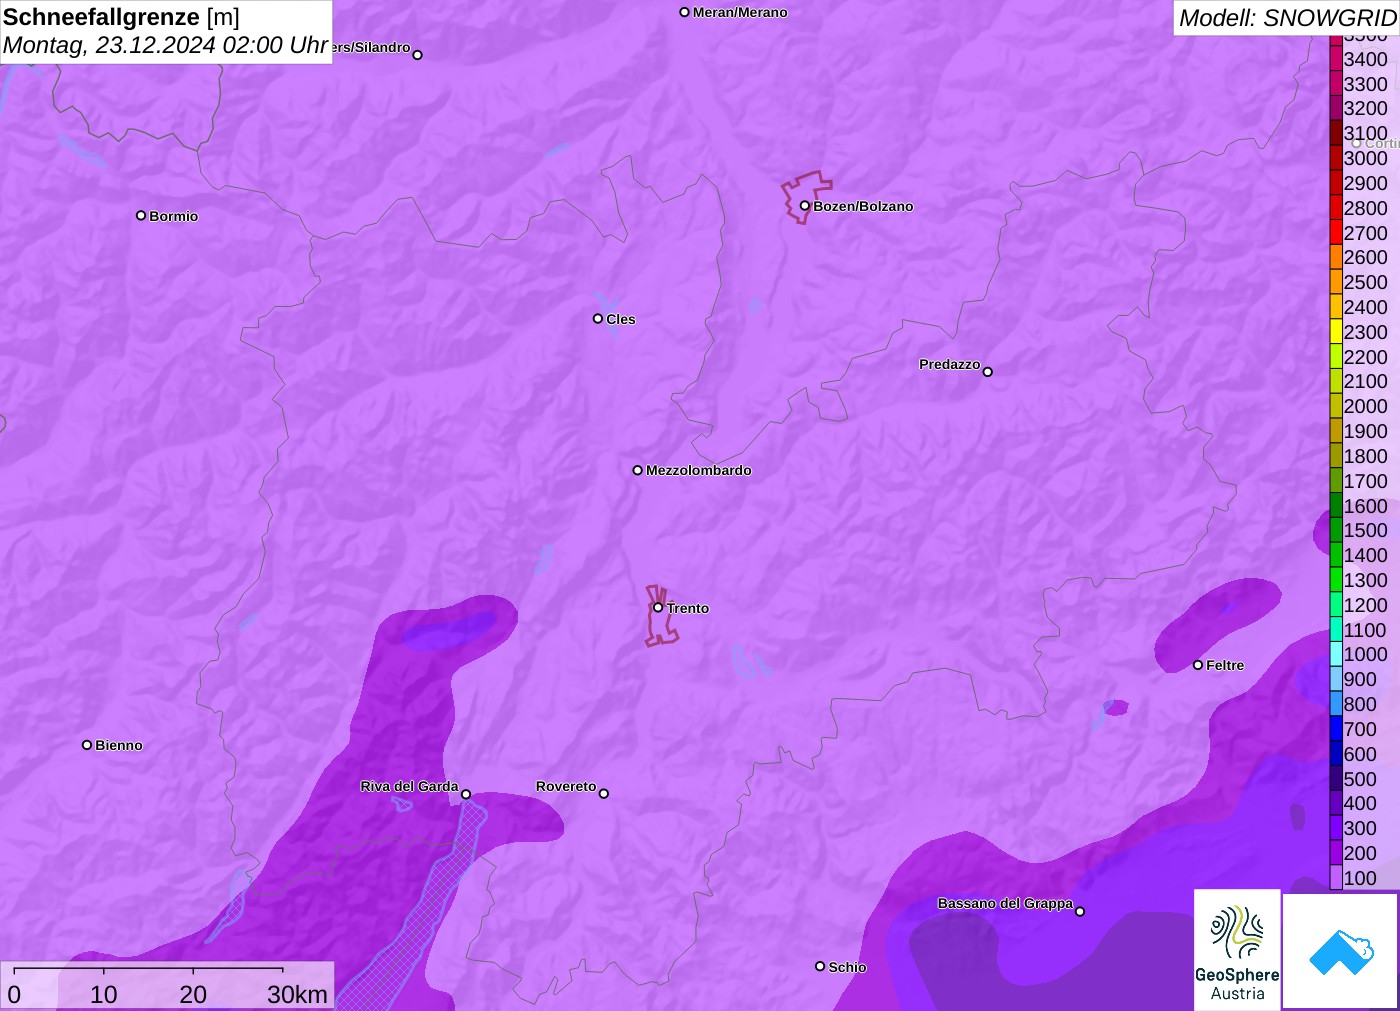Click the 2300 m yellow legend swatch

coord(1336,332)
